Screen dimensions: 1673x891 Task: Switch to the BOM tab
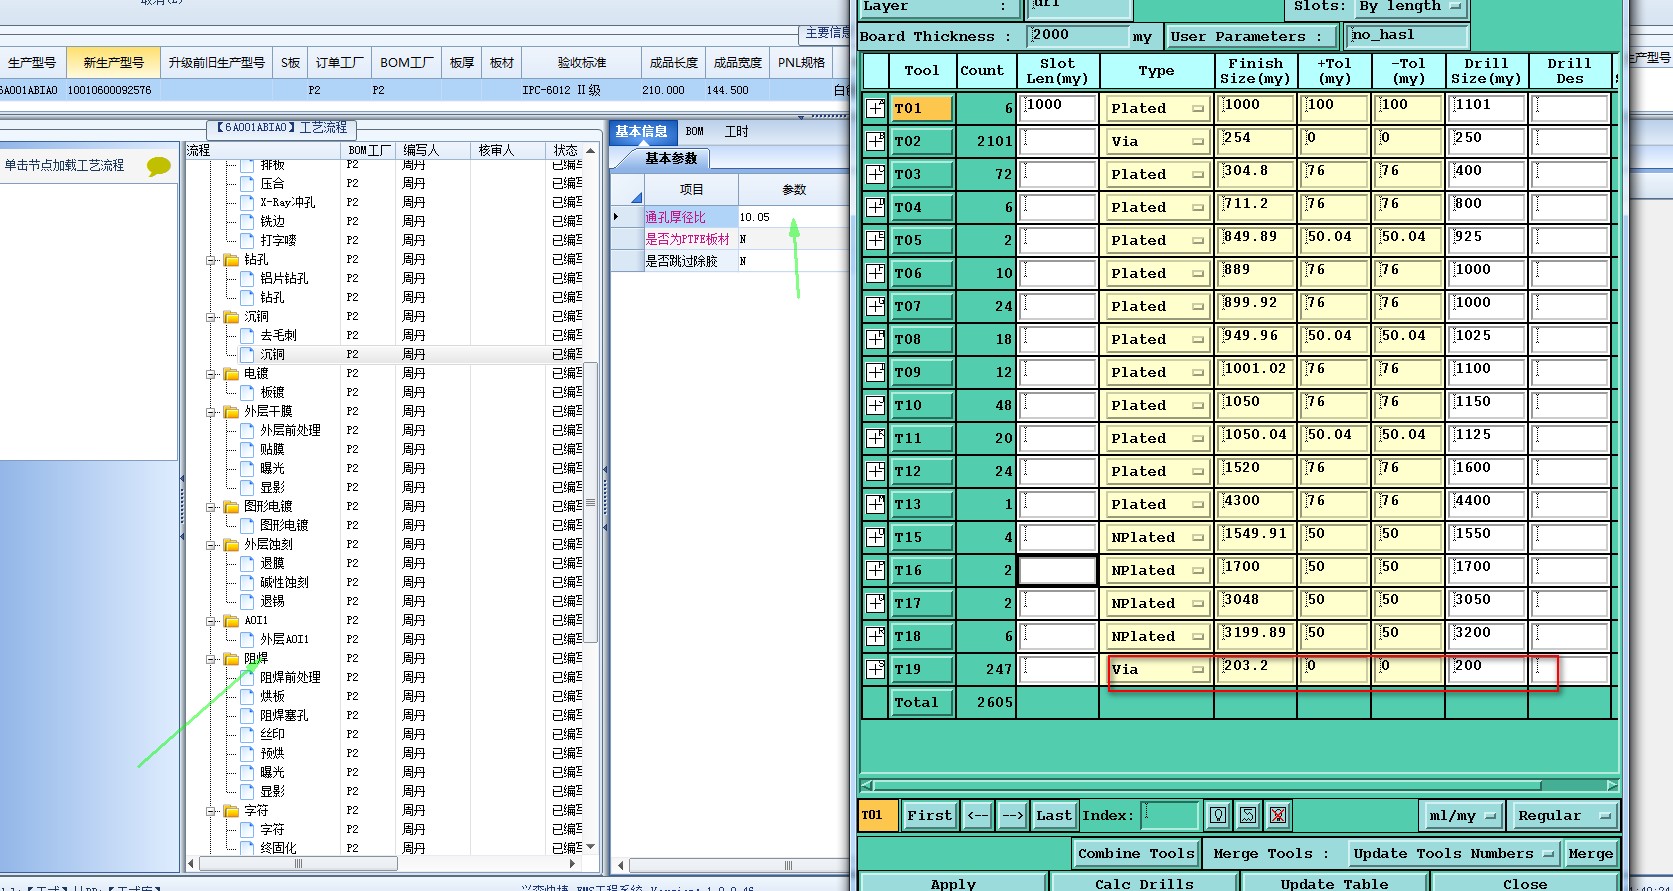coord(695,132)
